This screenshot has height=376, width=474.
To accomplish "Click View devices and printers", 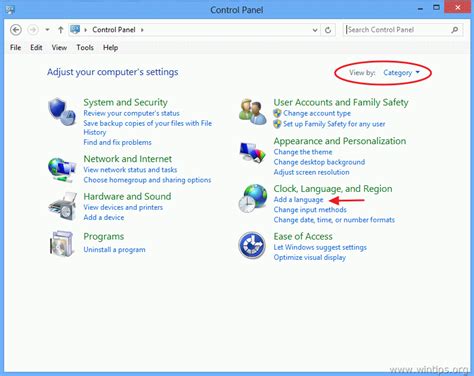I will point(123,207).
